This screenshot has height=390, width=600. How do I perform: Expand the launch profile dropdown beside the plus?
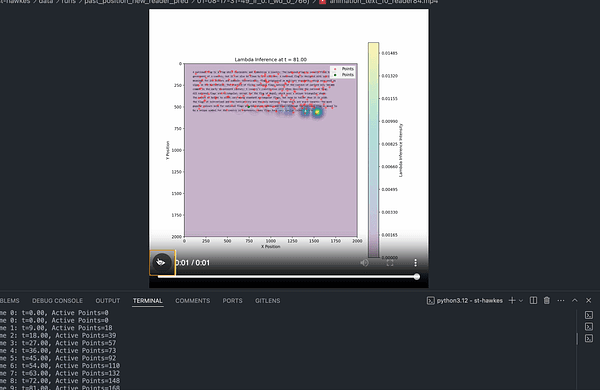(521, 301)
